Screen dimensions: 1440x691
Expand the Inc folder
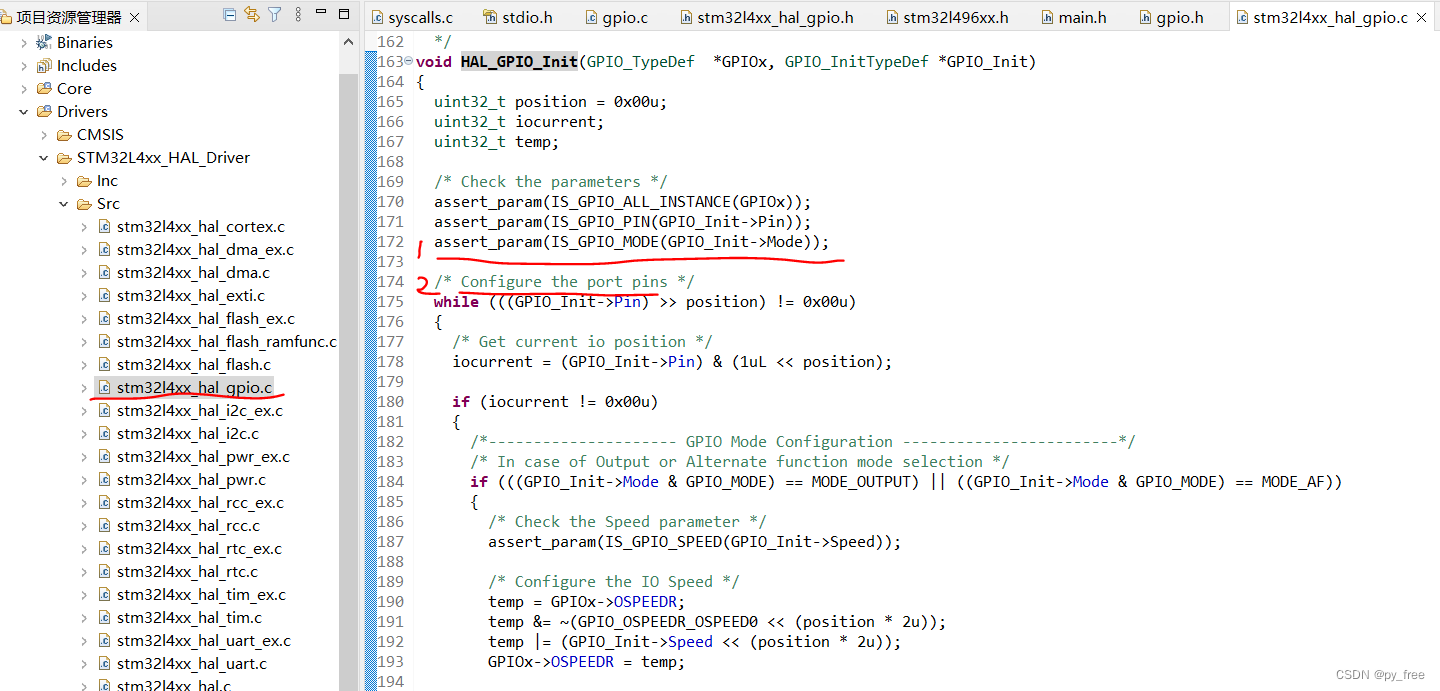(x=63, y=180)
